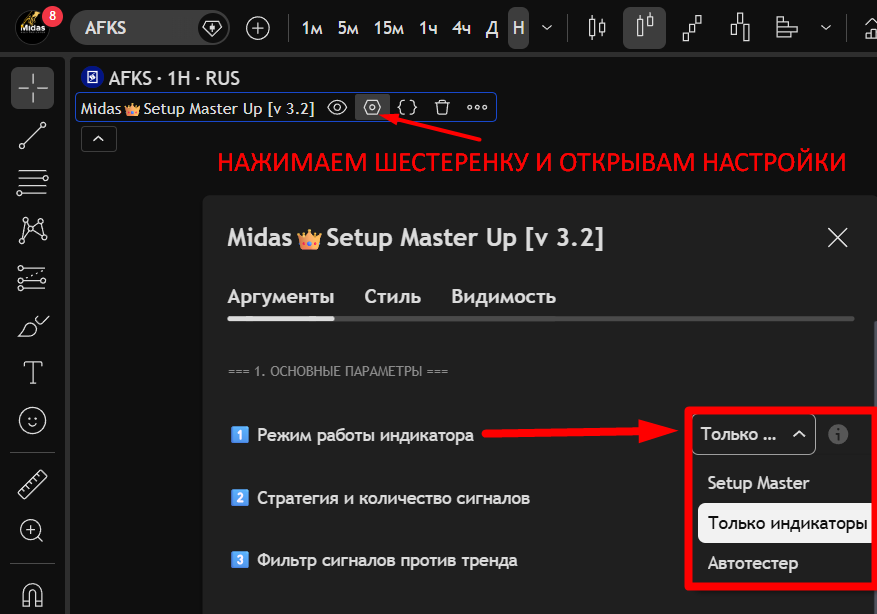Select the crosshair cursor tool
Screen dimensions: 877x614
tap(33, 88)
